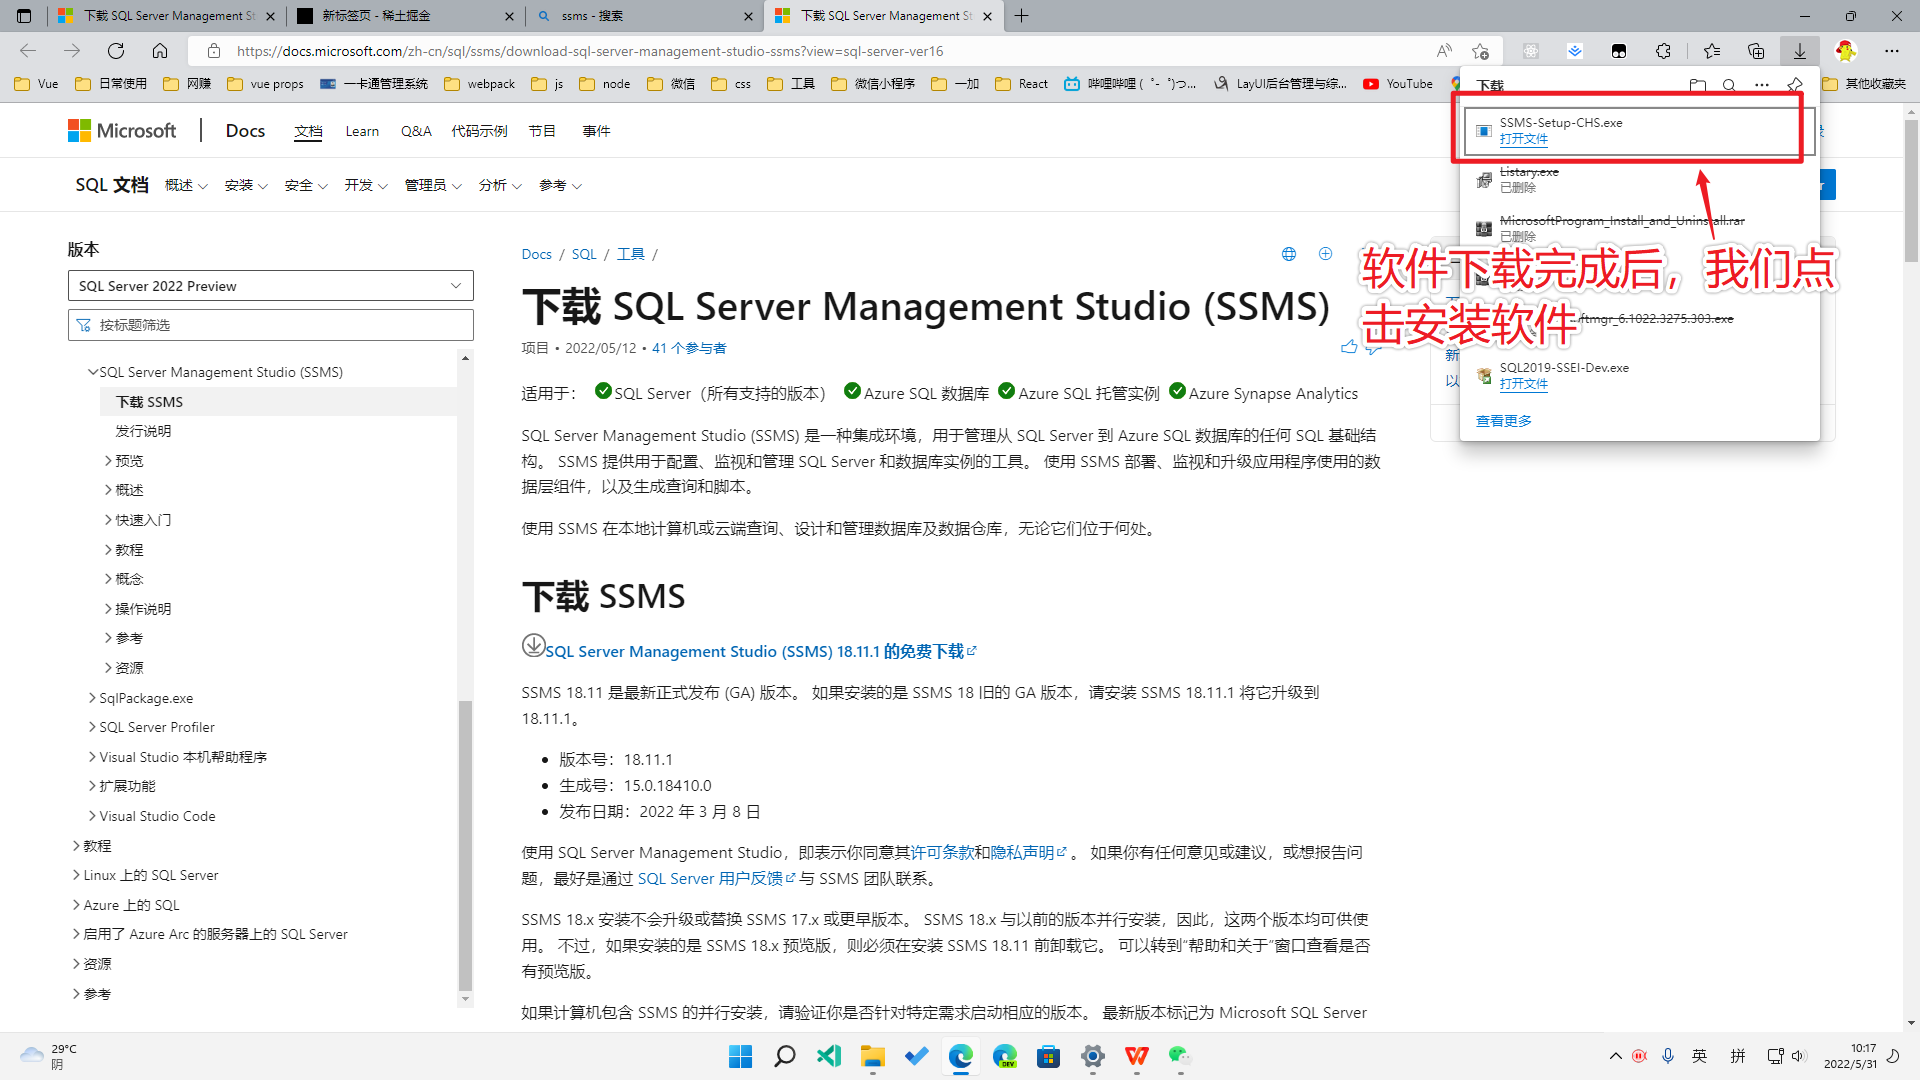Add page to favorites star icon

(x=1481, y=51)
